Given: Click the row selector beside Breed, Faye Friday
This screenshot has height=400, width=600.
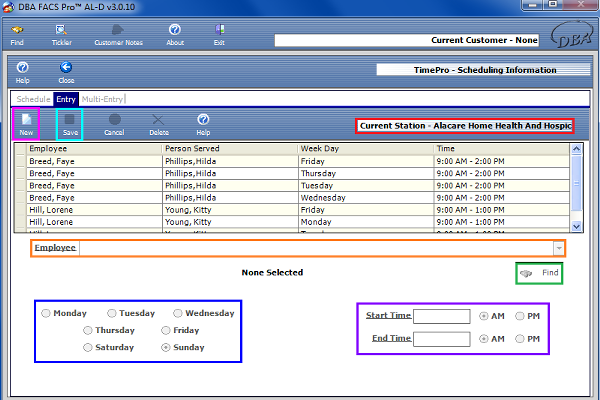Looking at the screenshot, I should point(20,161).
